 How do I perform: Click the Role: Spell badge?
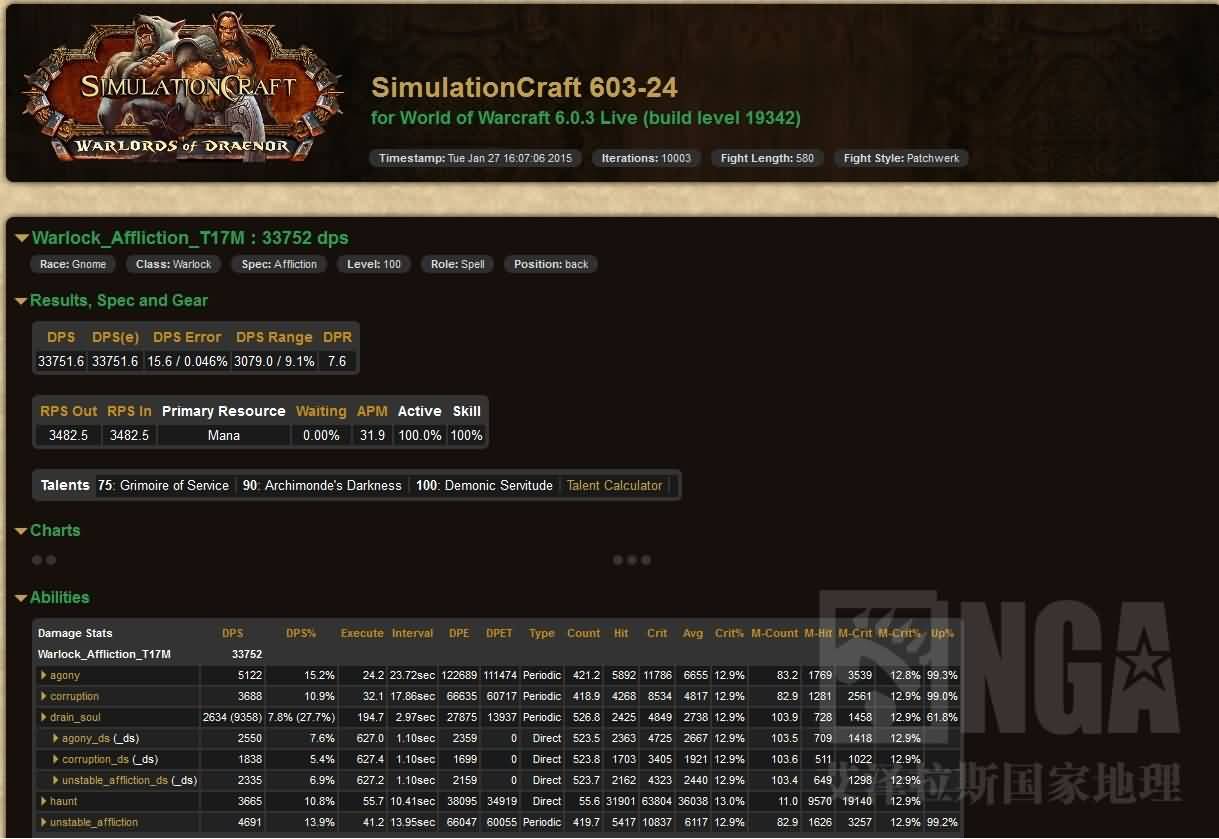click(x=458, y=265)
